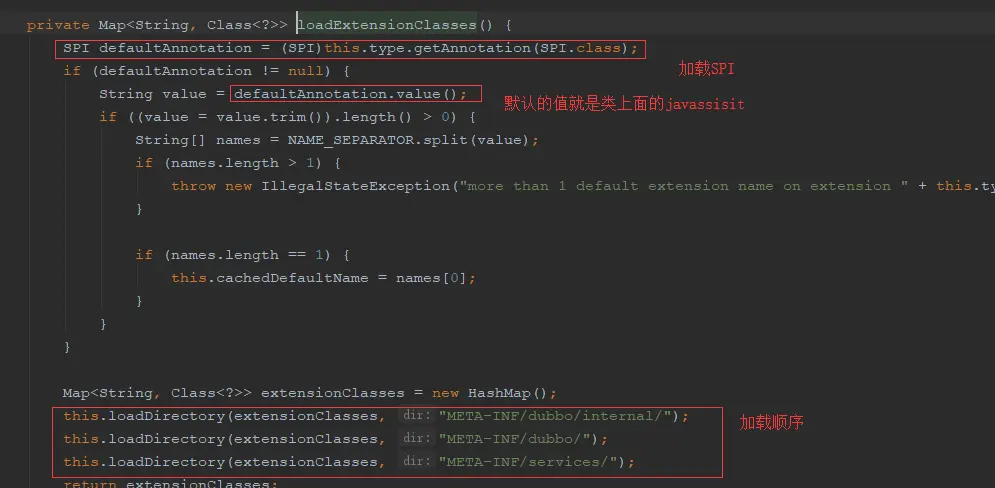995x488 pixels.
Task: Click the dir: hint on the services line
Action: click(416, 462)
